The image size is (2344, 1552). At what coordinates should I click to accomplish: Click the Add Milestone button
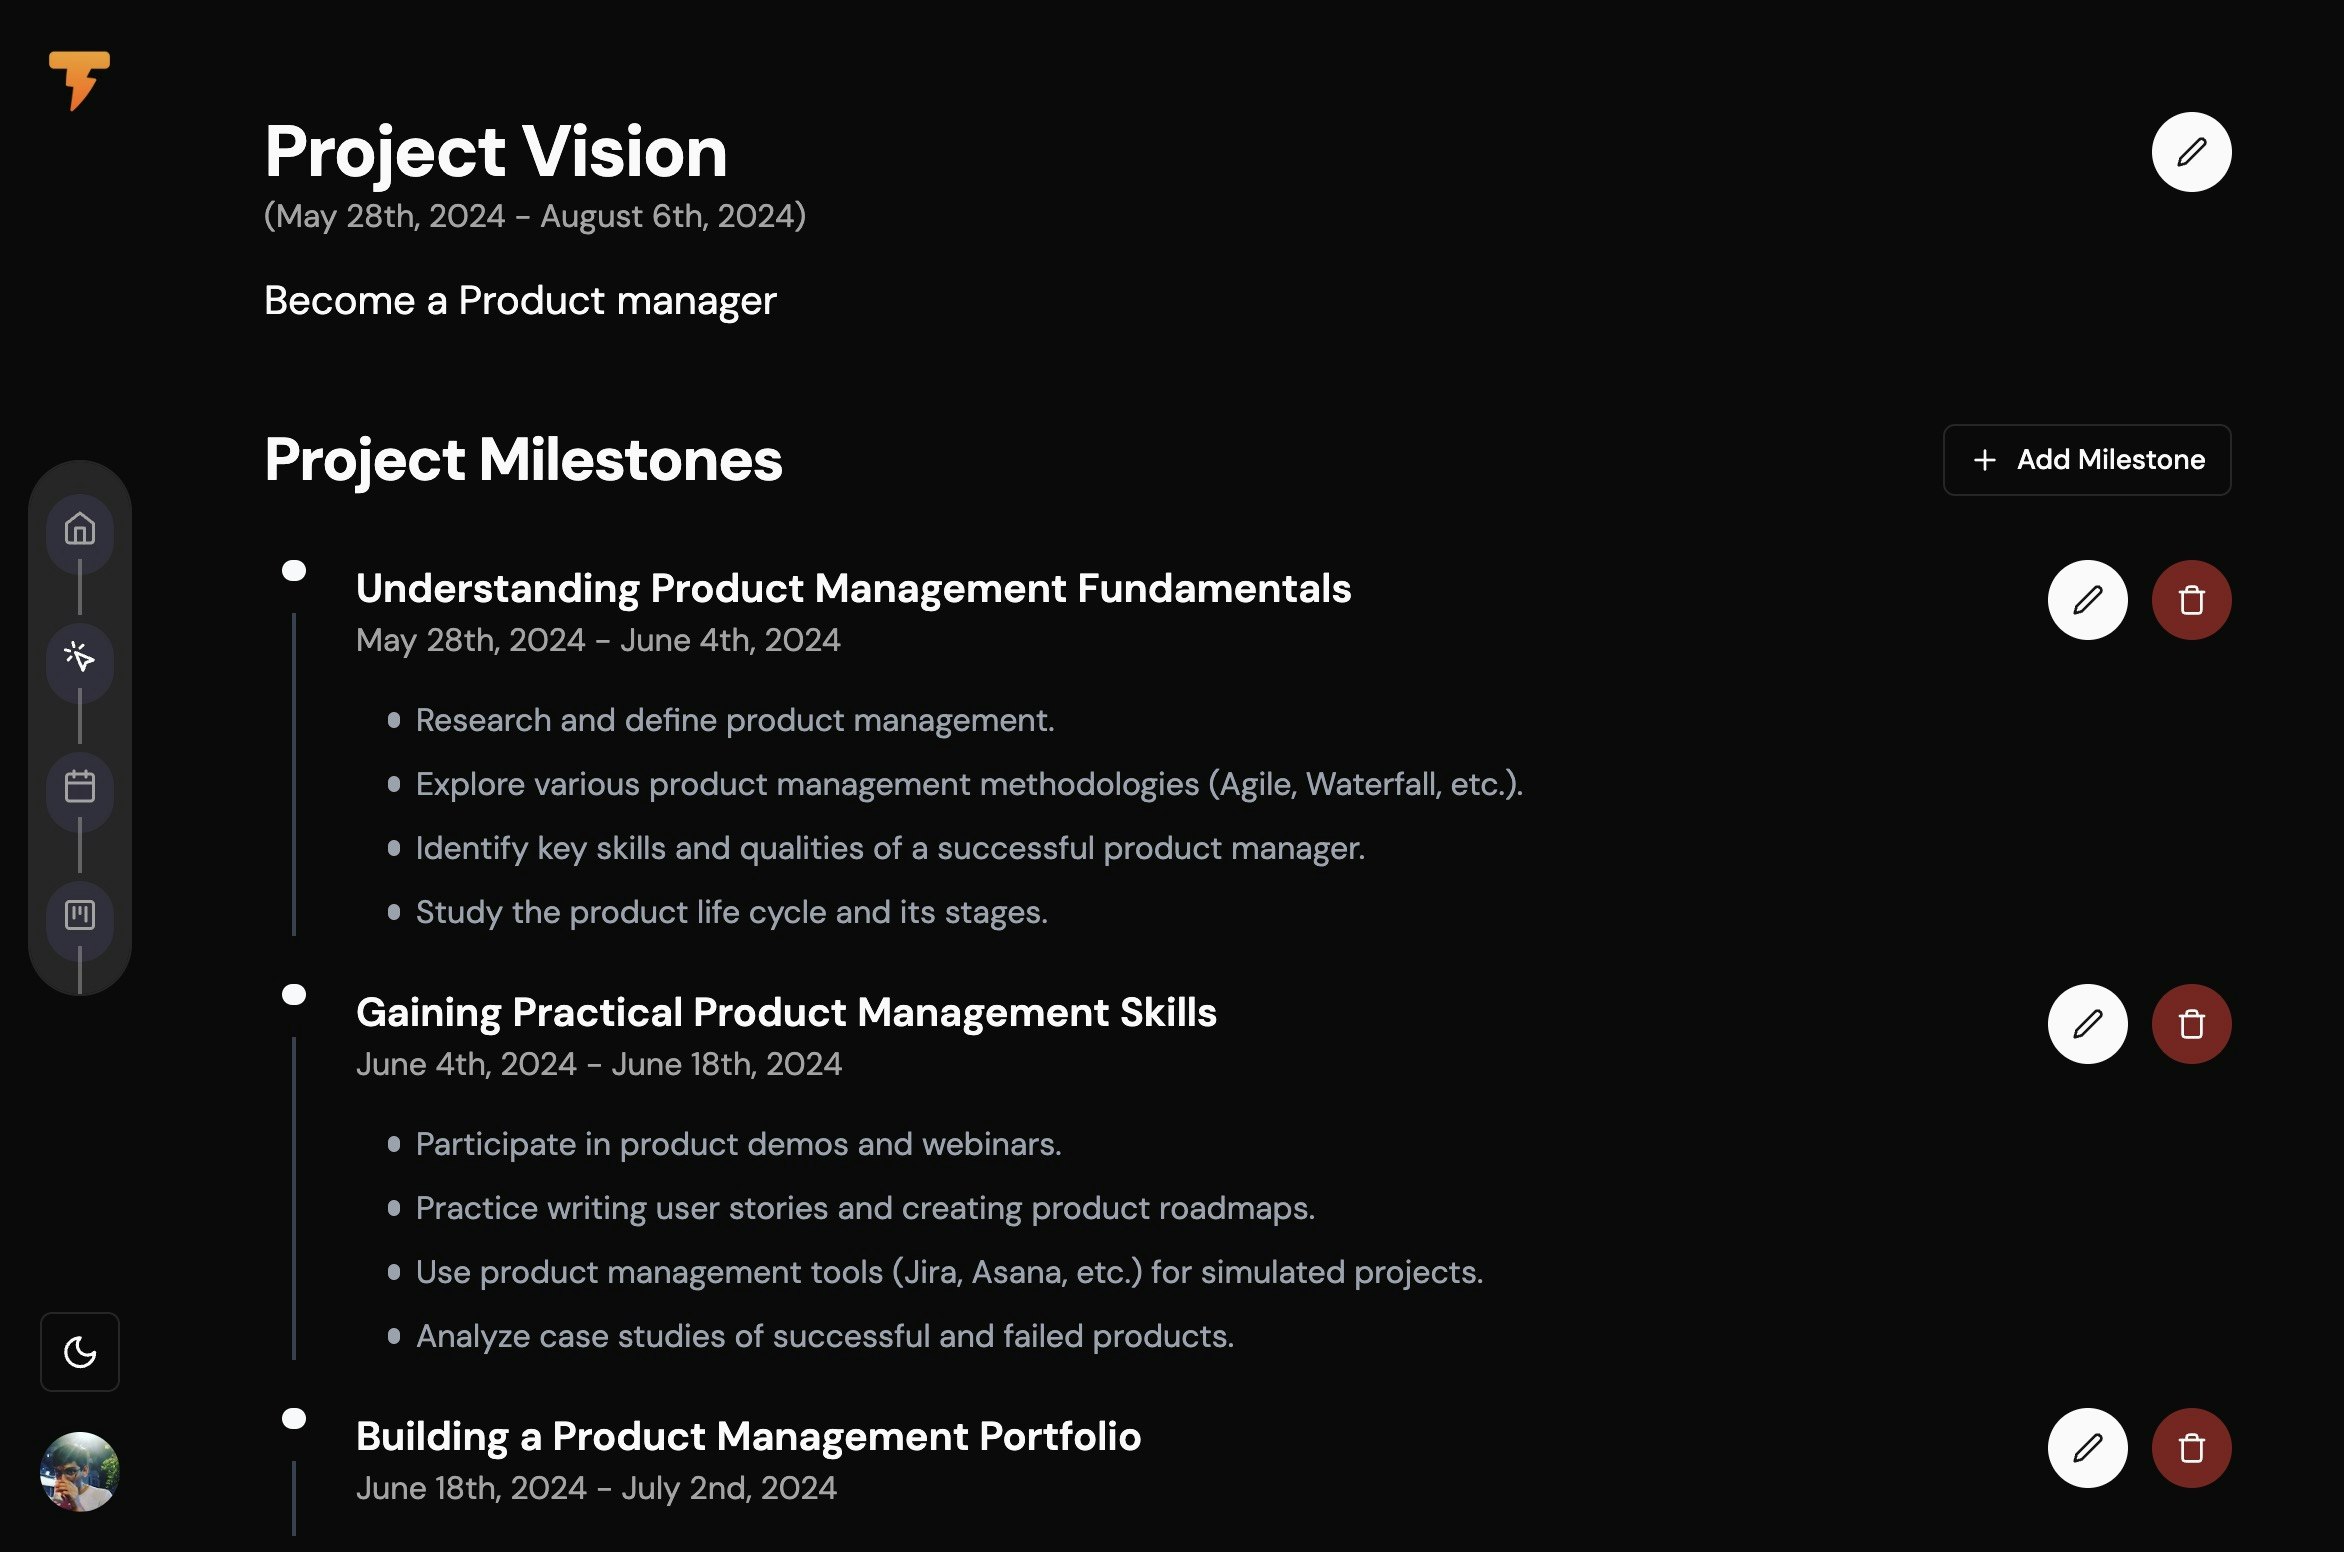[2086, 460]
